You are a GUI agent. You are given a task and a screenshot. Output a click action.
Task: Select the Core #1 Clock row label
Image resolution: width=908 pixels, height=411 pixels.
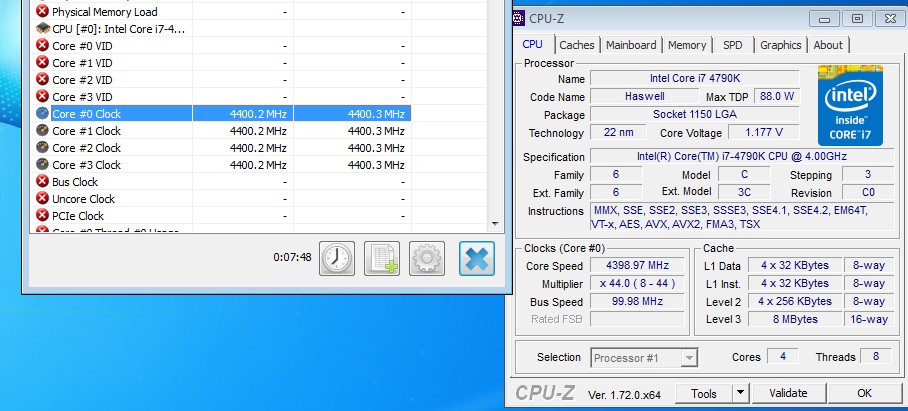point(87,131)
